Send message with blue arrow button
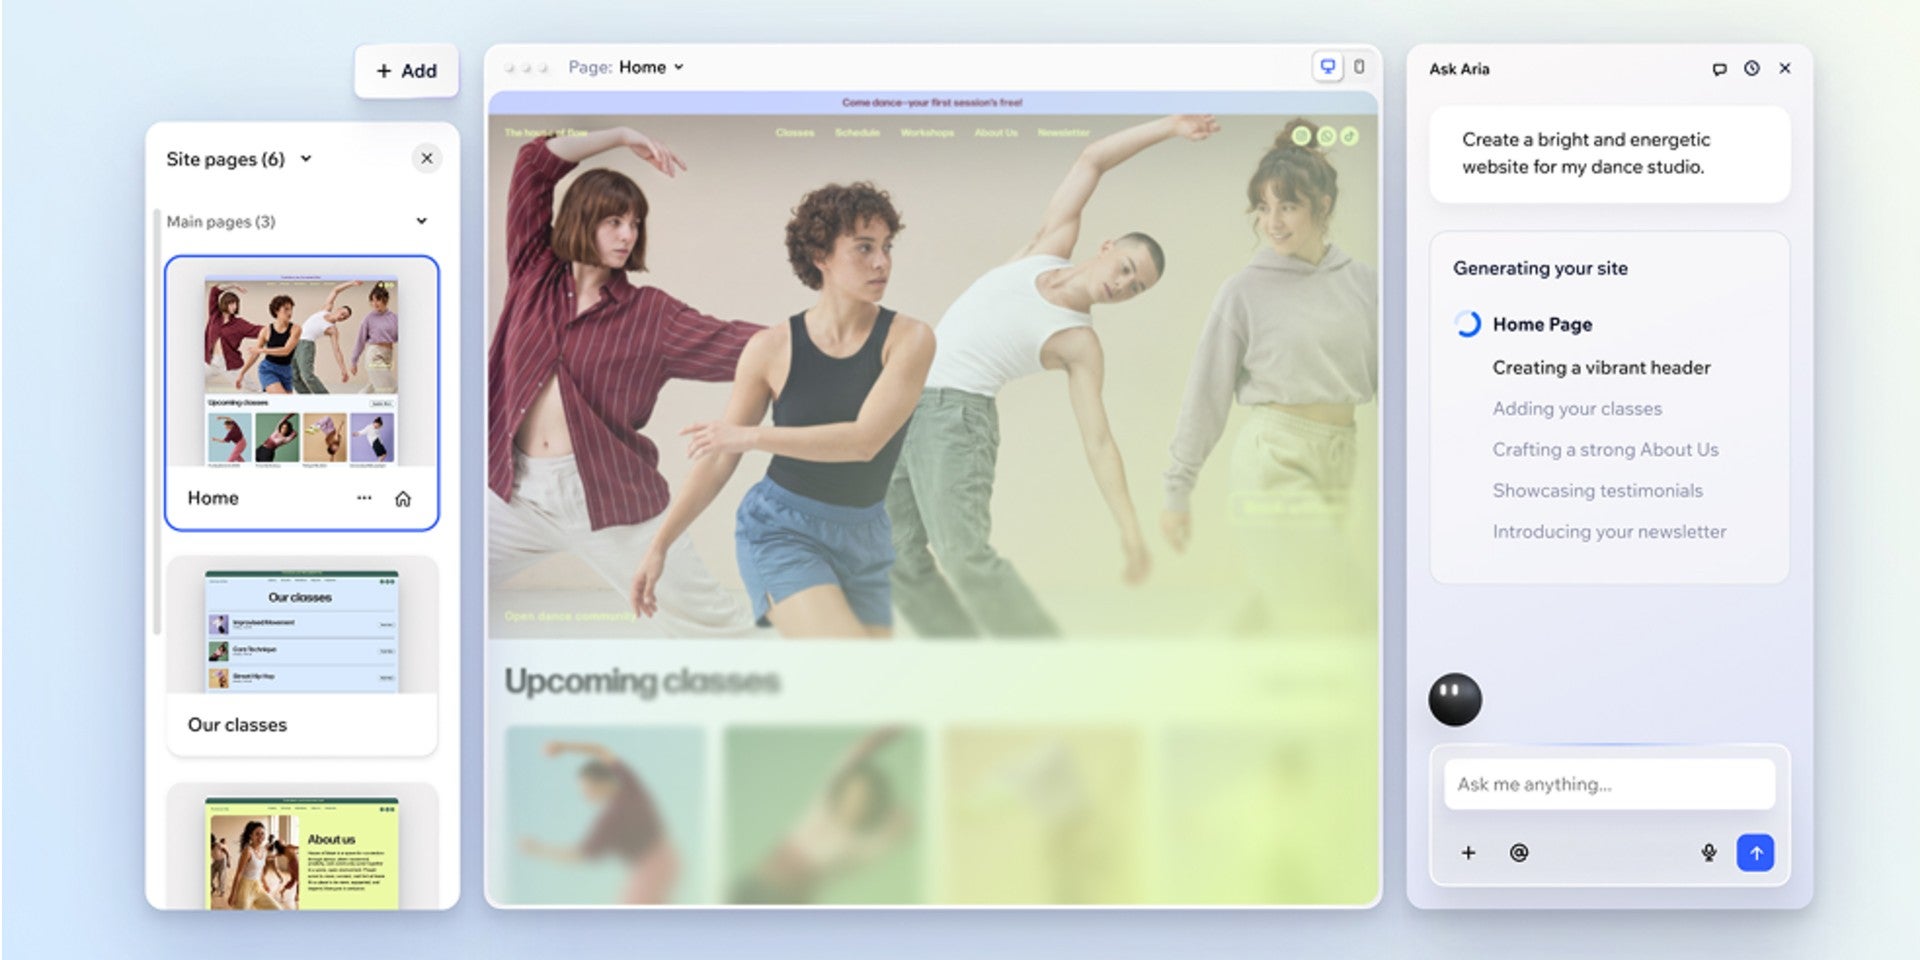This screenshot has width=1920, height=960. pos(1755,853)
